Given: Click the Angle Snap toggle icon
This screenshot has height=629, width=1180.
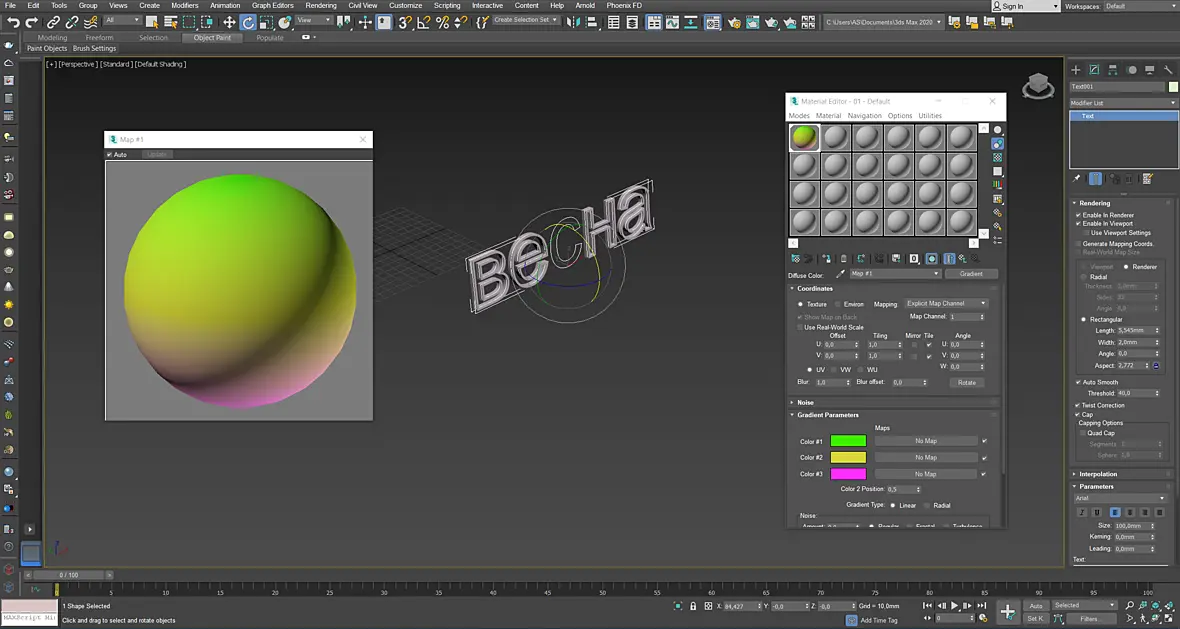Looking at the screenshot, I should tap(424, 23).
